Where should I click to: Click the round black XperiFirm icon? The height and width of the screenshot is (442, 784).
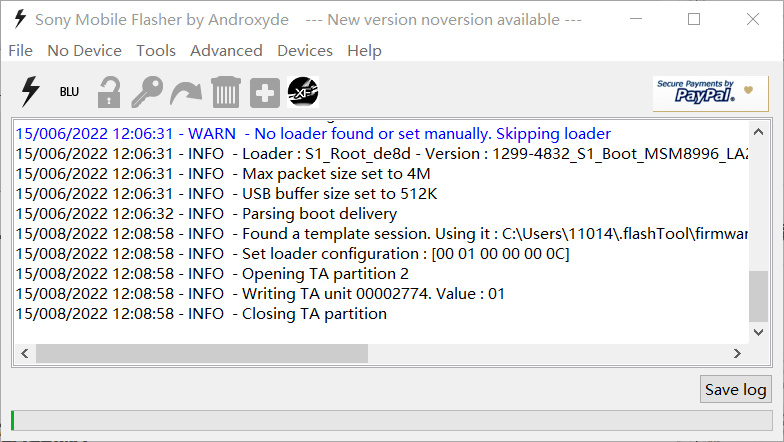[303, 92]
